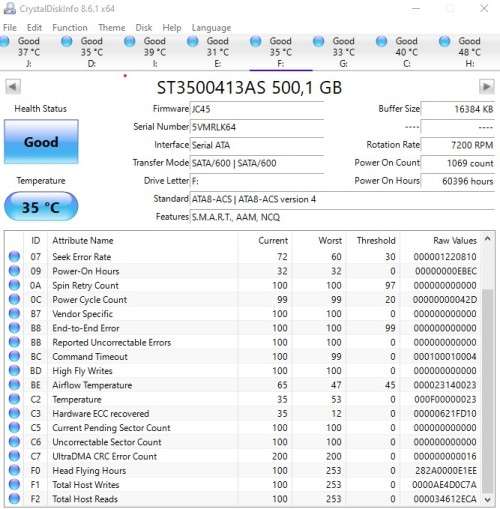Click Reported Uncorrectable Errors status icon

pyautogui.click(x=14, y=342)
